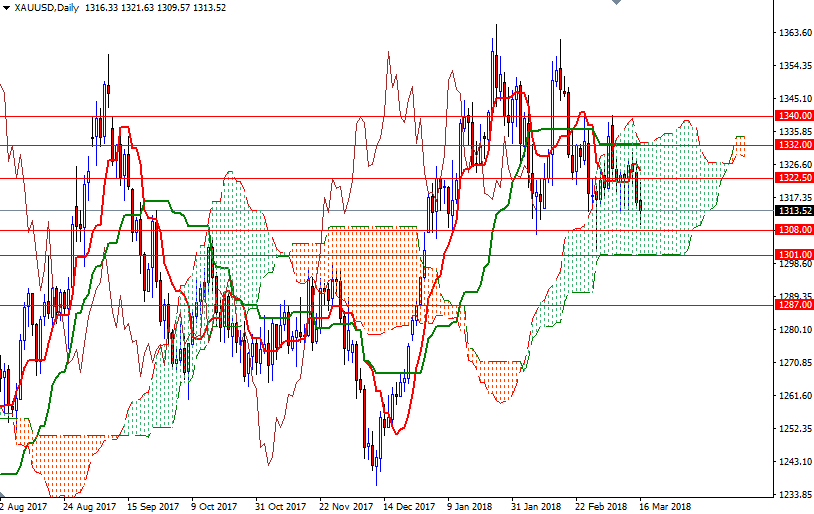Click the 1233.85 price scale value

[795, 494]
